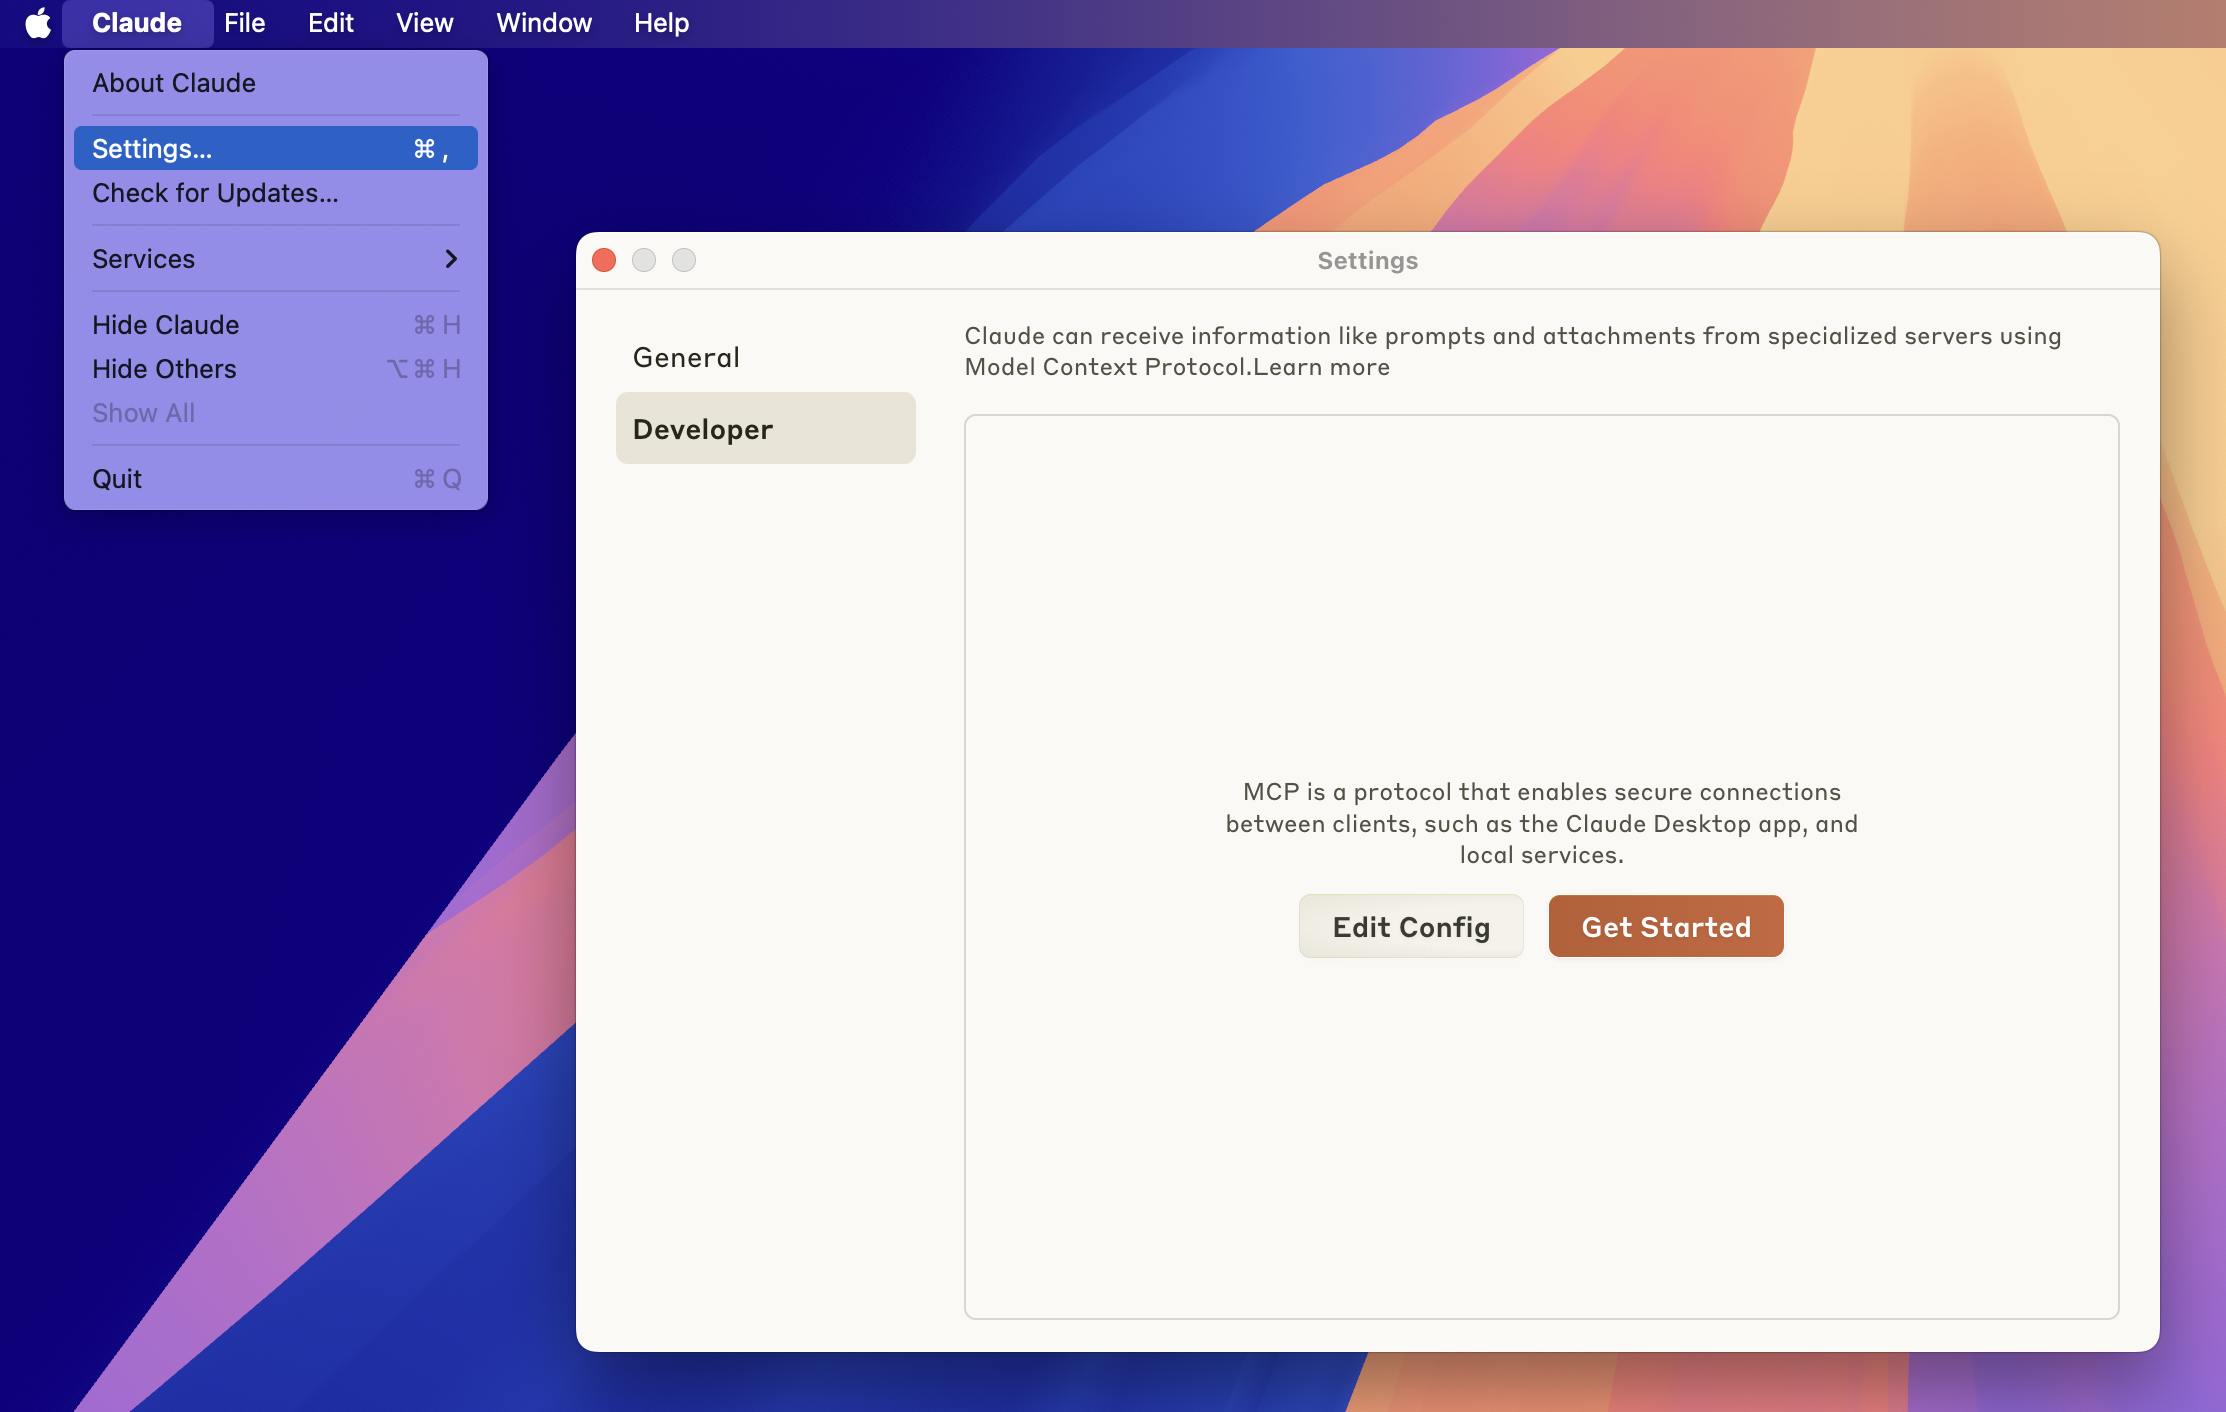Choose Hide Claude from the menu
2226x1412 pixels.
(166, 325)
